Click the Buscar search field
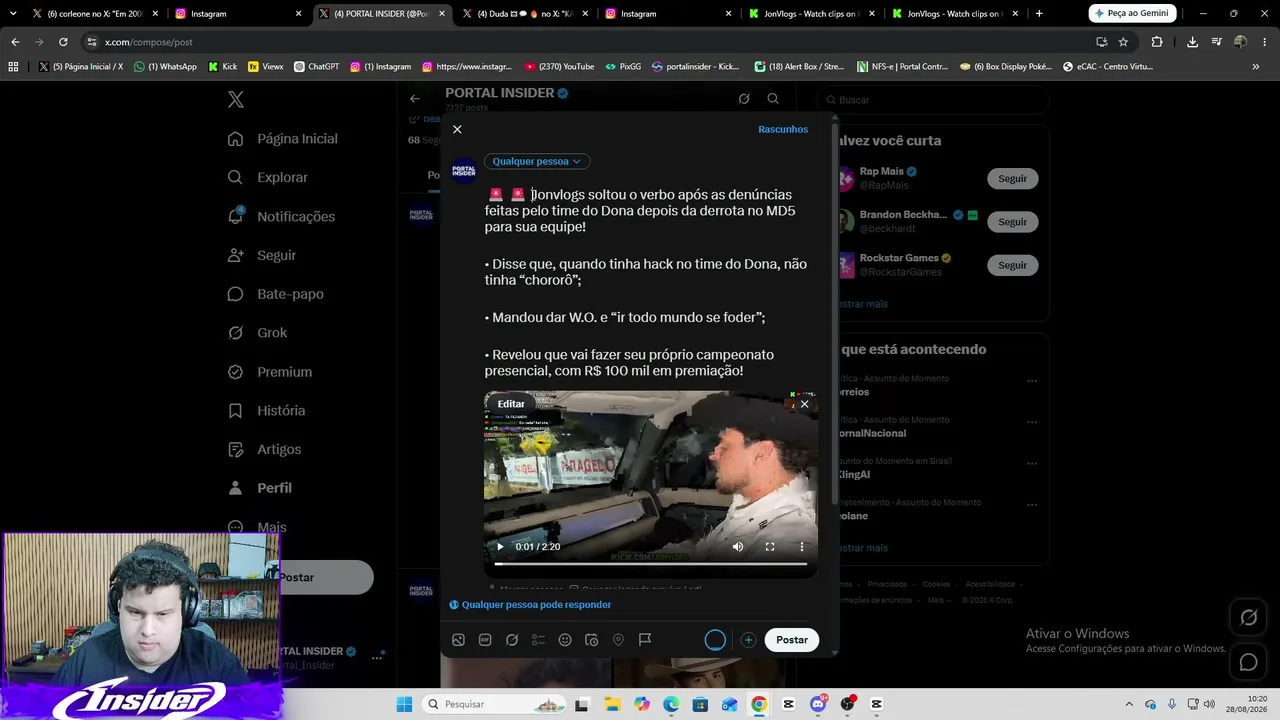 click(934, 100)
